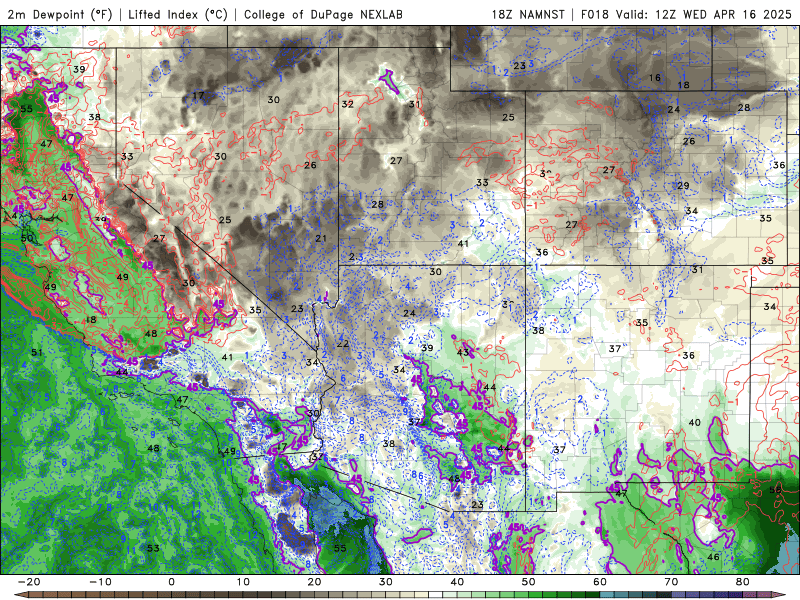800x600 pixels.
Task: Click the '80' colorbar scale label
Action: point(743,582)
